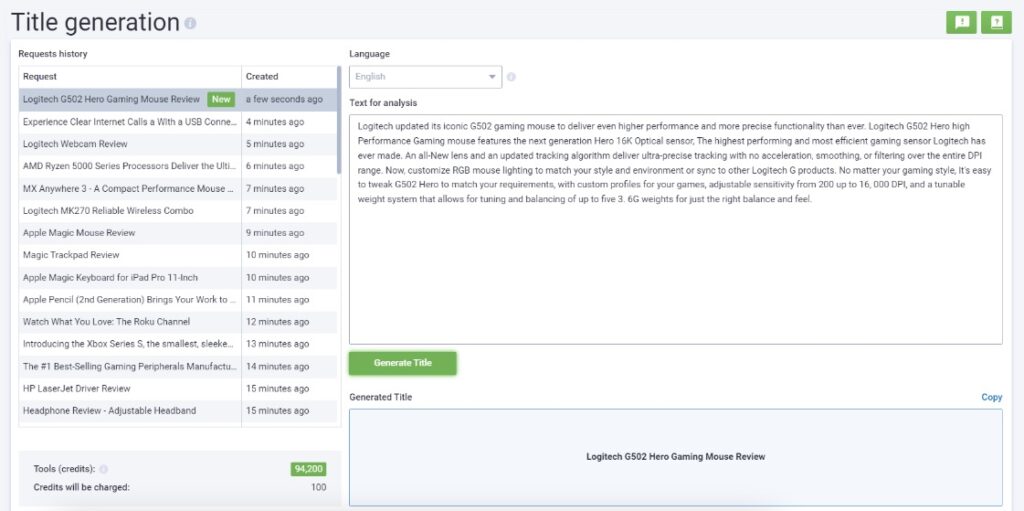Screen dimensions: 1024x511
Task: Select the Introducing the Xbox Series S request
Action: tap(178, 344)
